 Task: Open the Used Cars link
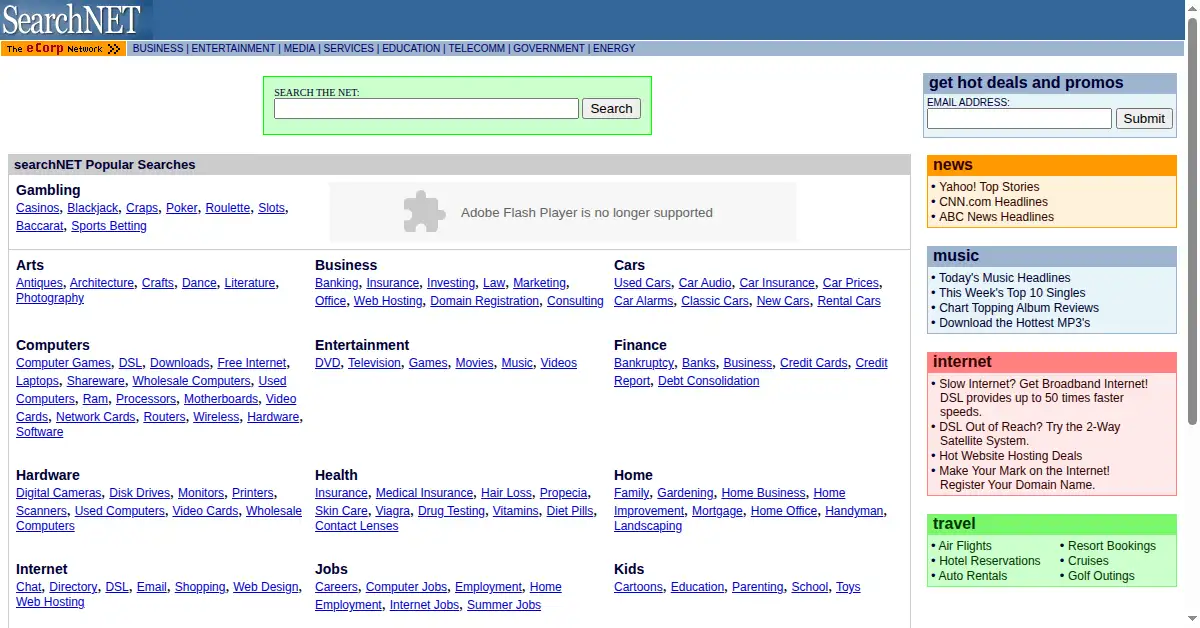point(642,283)
